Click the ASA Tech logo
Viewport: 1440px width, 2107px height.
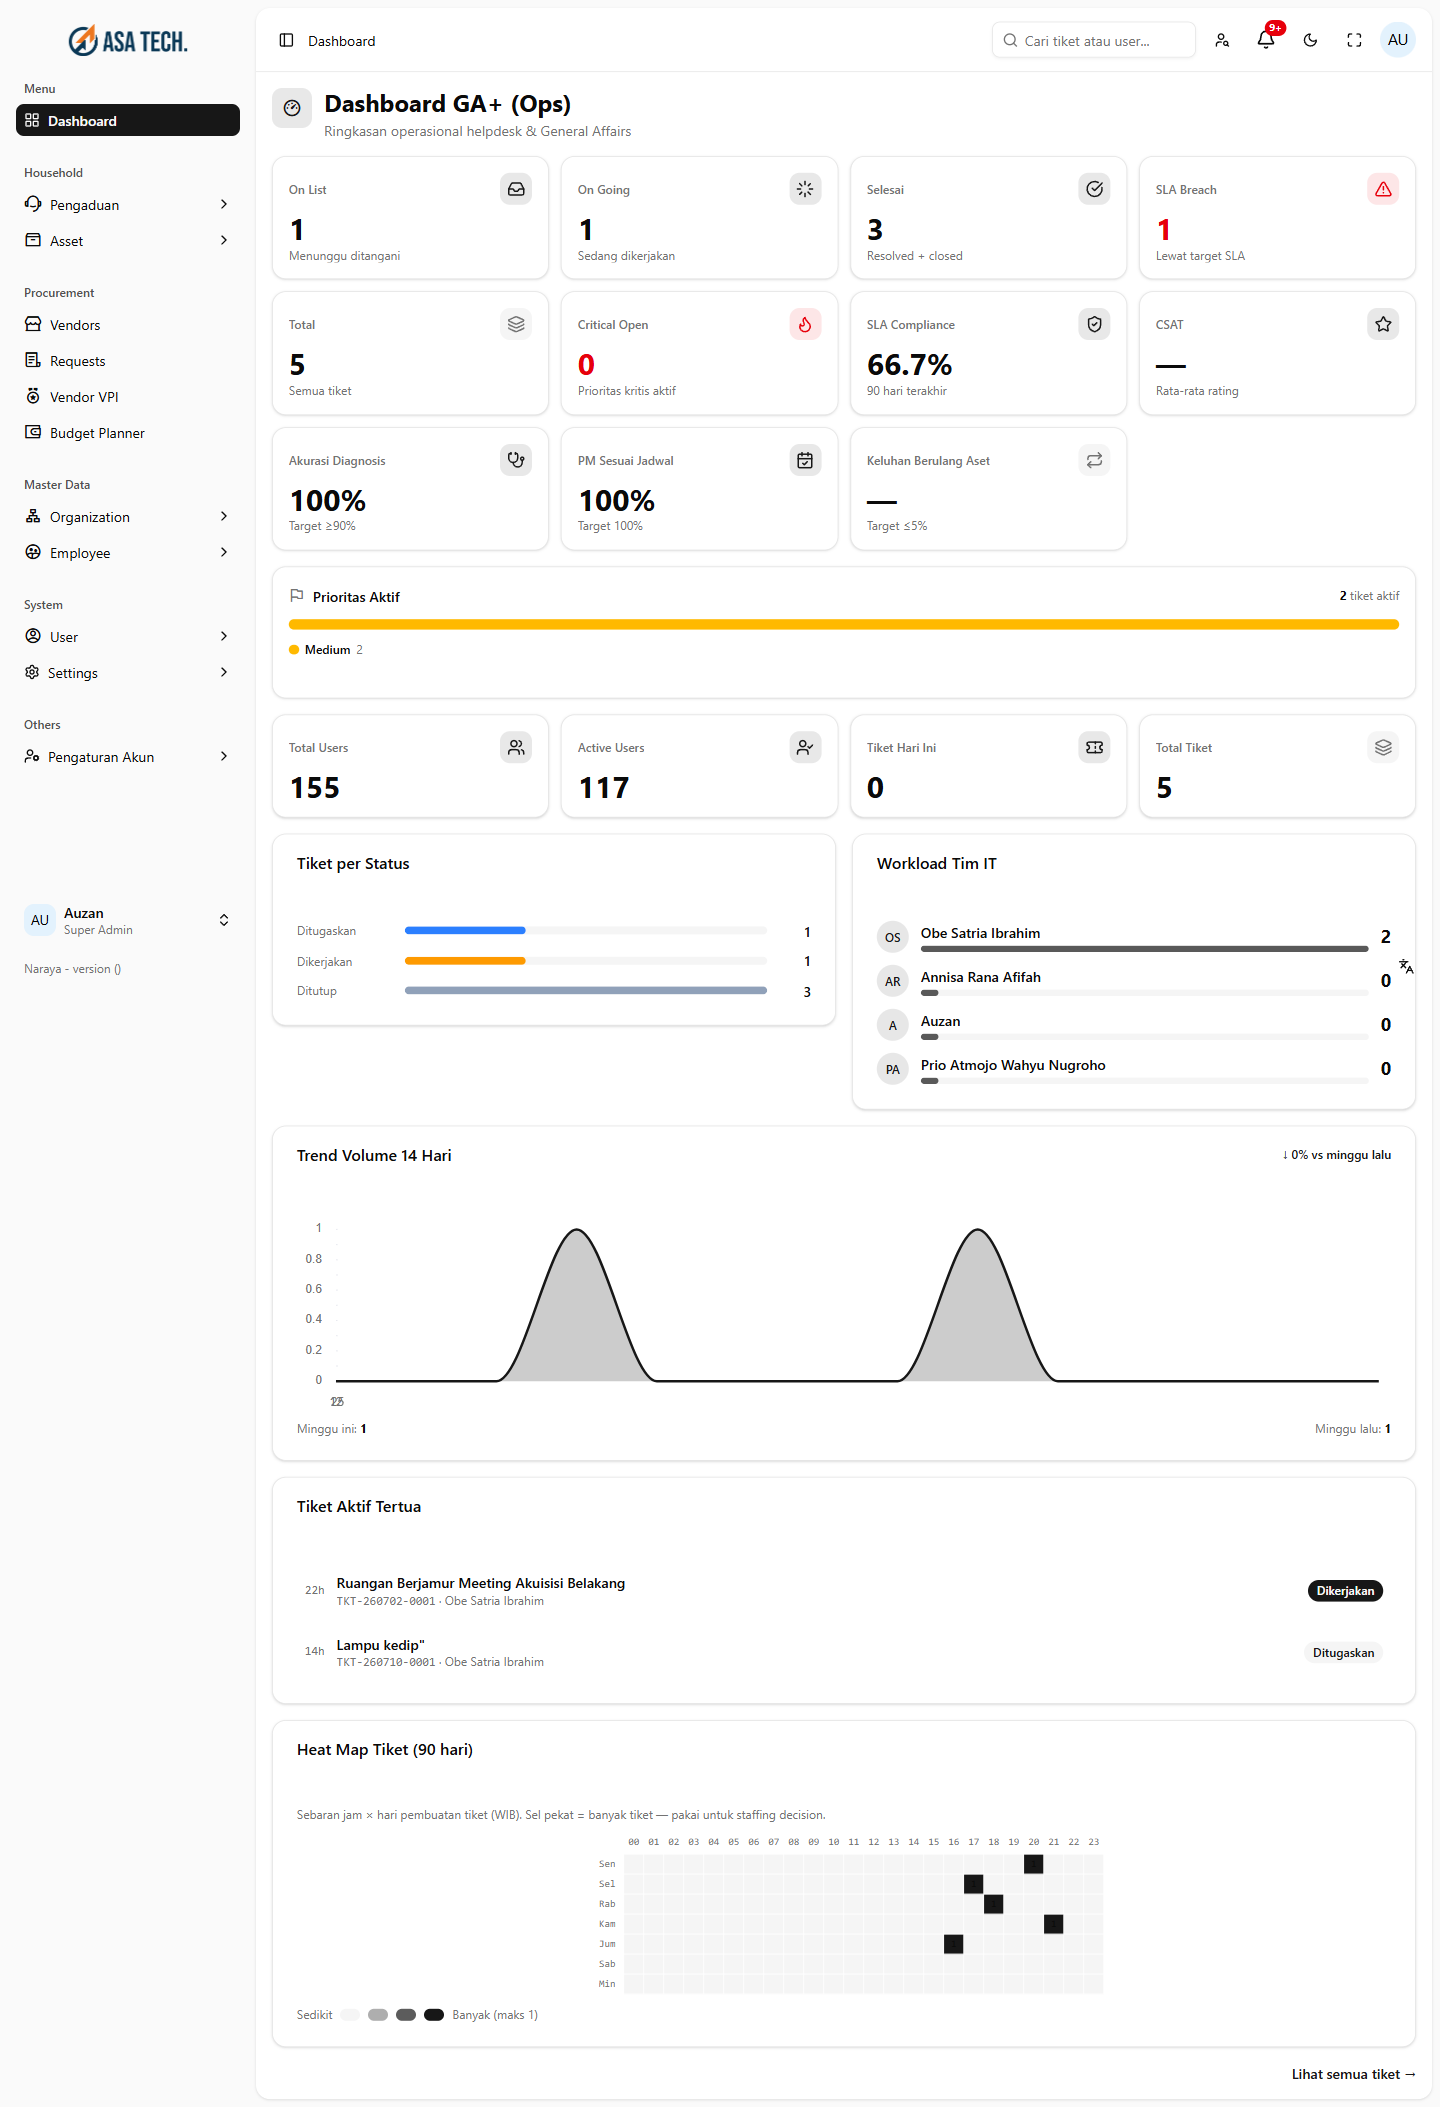(128, 41)
